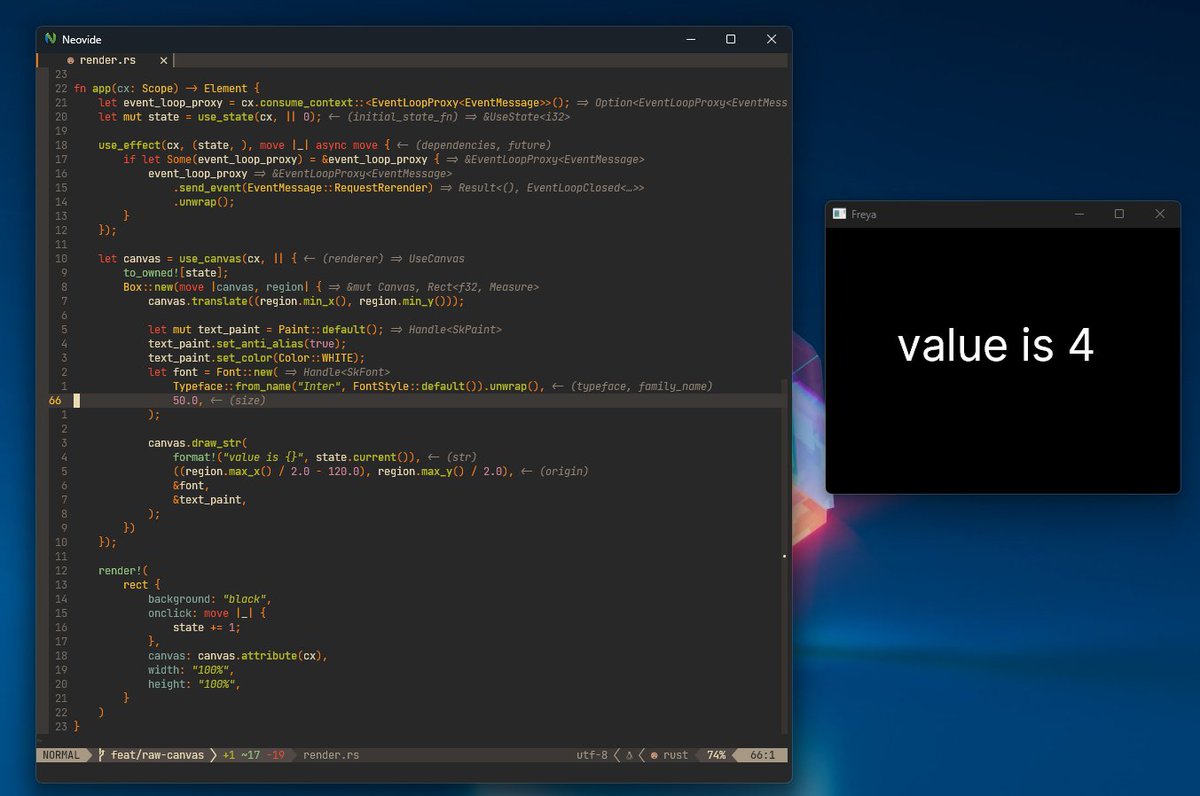Screen dimensions: 1200x796
Task: Close the Neovide window
Action: (771, 39)
